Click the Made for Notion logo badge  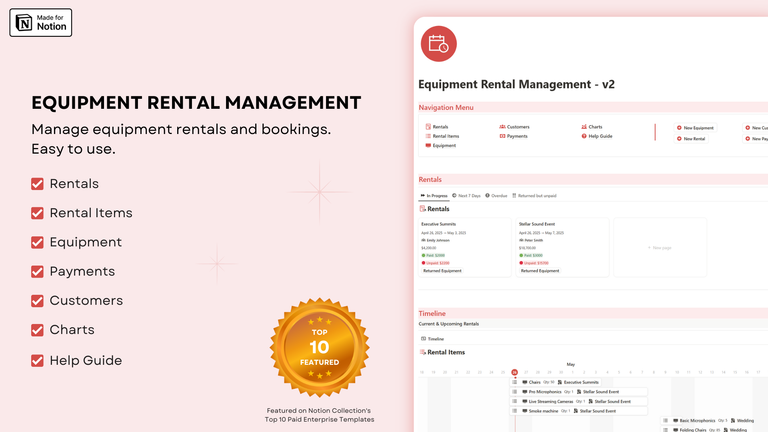pyautogui.click(x=41, y=22)
